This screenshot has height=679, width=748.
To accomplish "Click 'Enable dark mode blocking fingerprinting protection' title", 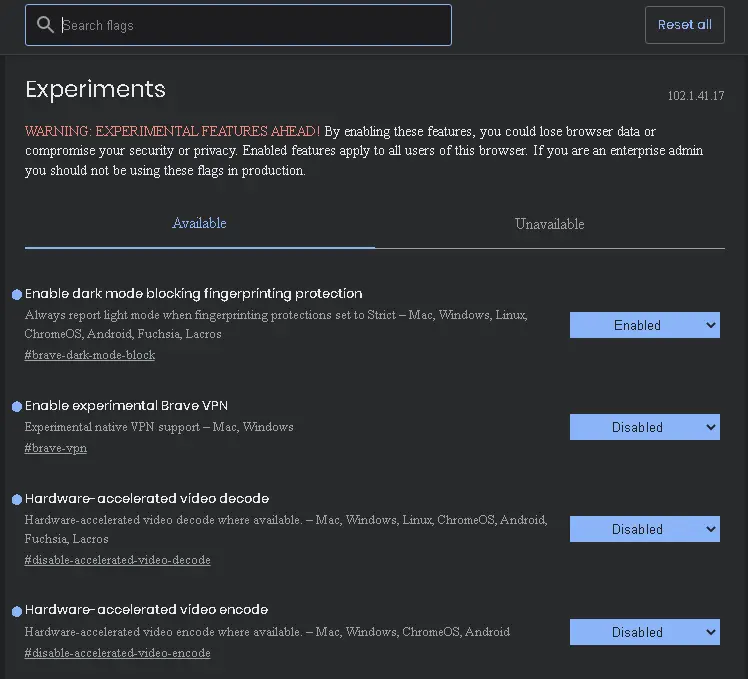I will click(x=194, y=293).
